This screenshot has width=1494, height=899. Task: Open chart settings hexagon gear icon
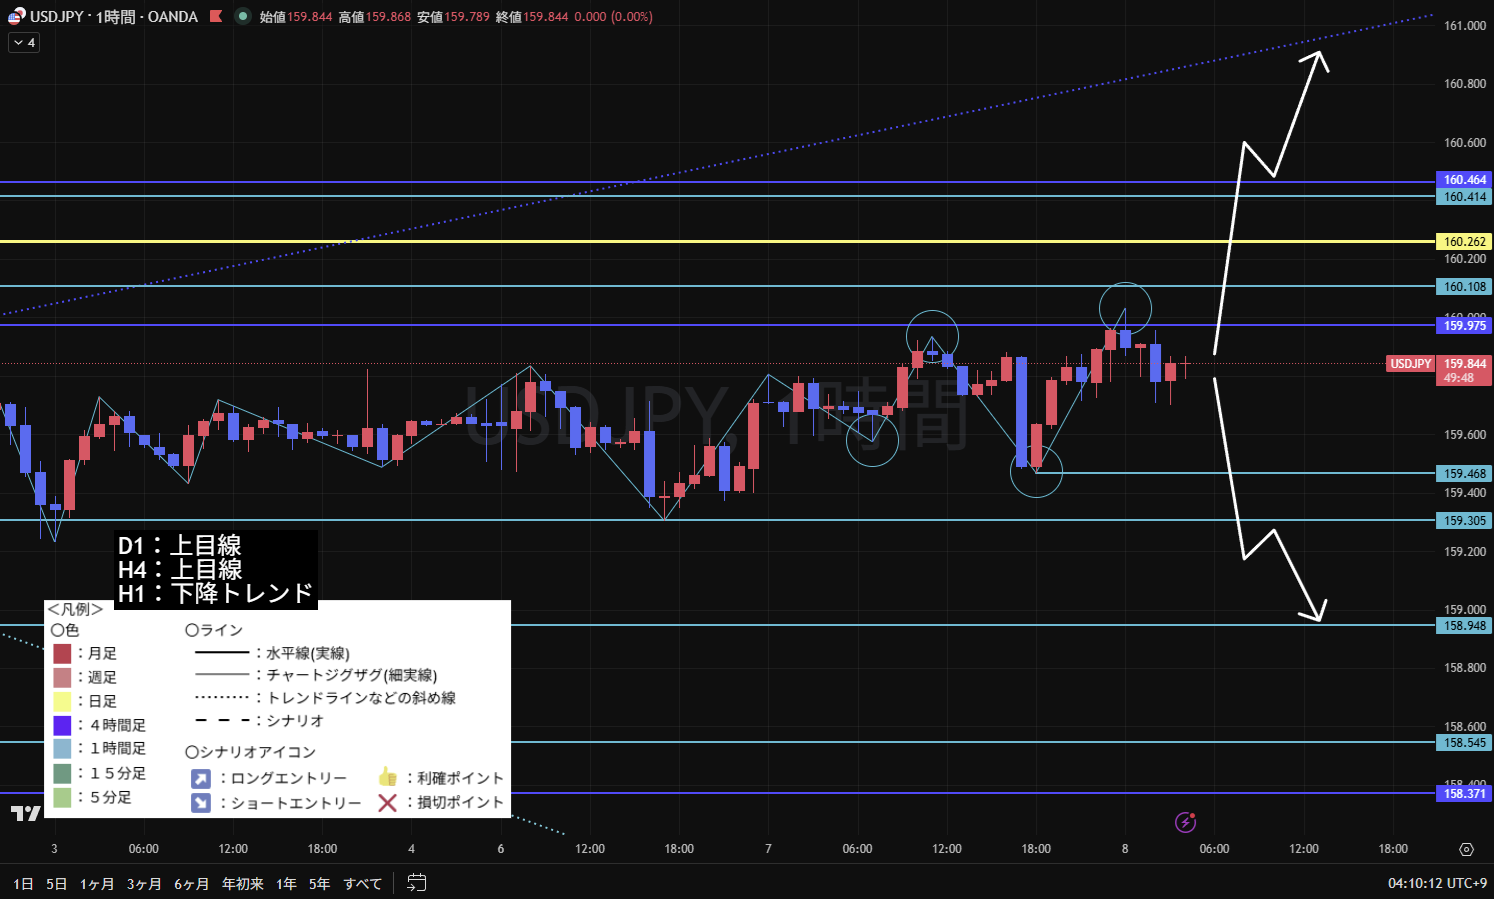point(1466,849)
